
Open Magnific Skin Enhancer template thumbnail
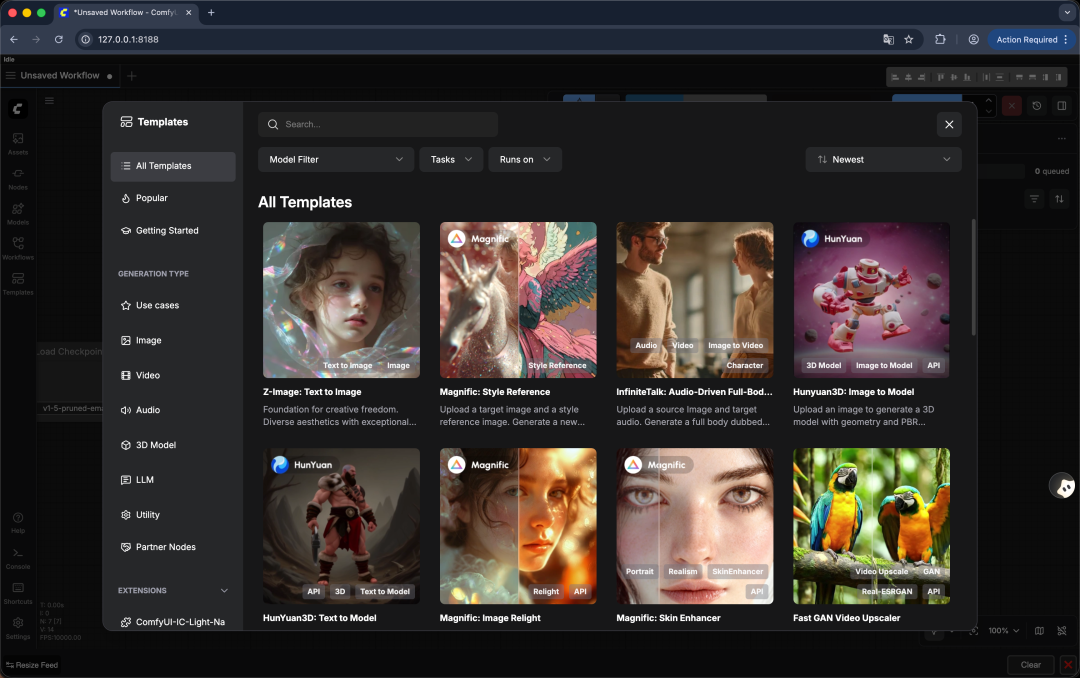point(694,526)
